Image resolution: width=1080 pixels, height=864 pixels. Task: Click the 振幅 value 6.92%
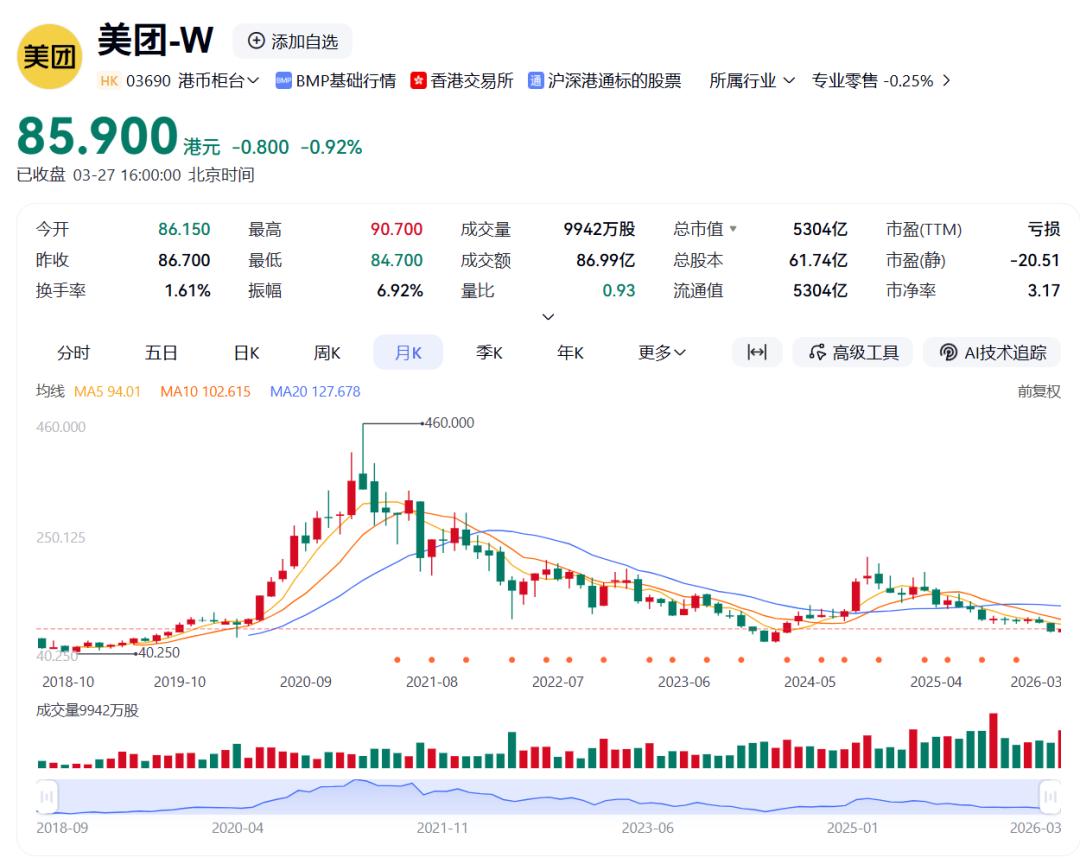tap(399, 290)
